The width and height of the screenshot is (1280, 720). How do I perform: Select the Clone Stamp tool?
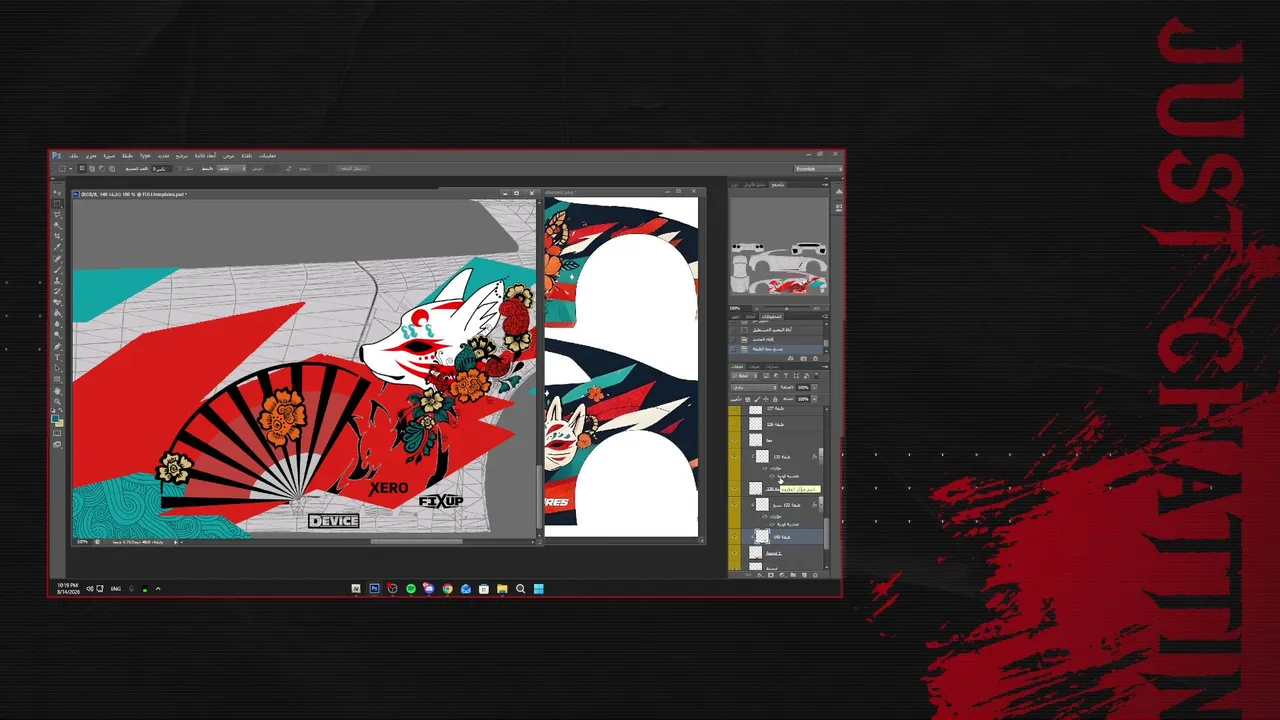coord(57,281)
